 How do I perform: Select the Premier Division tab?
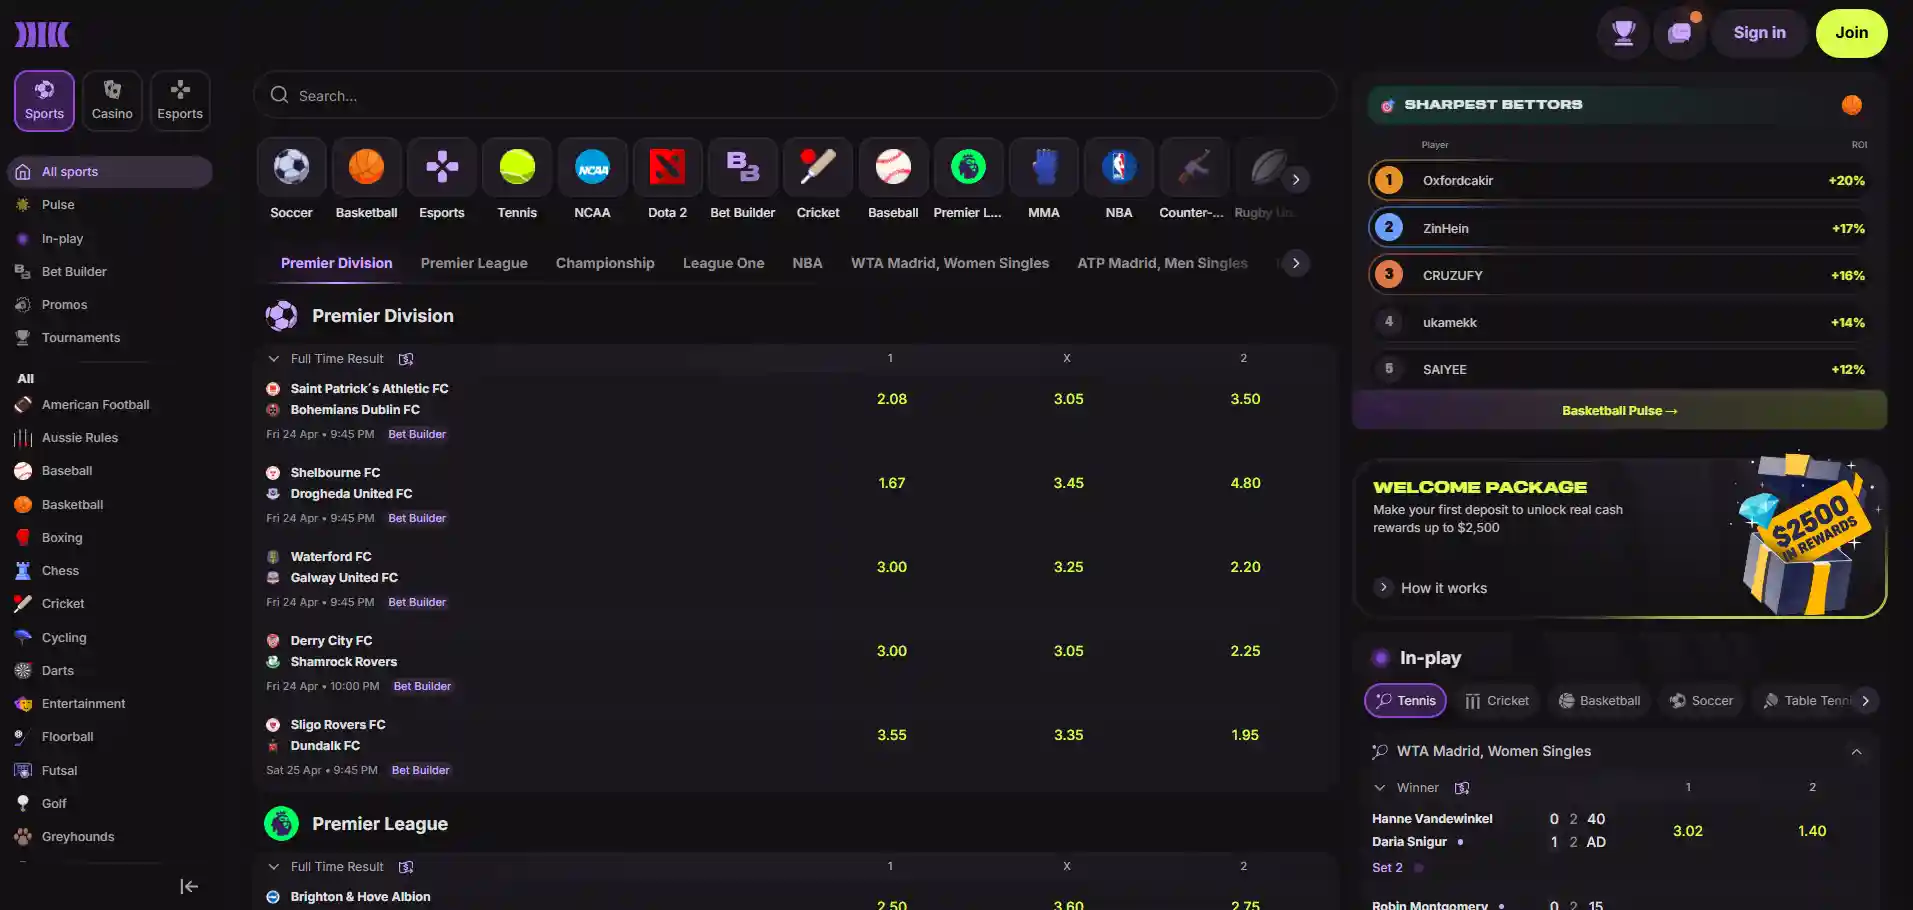coord(337,263)
